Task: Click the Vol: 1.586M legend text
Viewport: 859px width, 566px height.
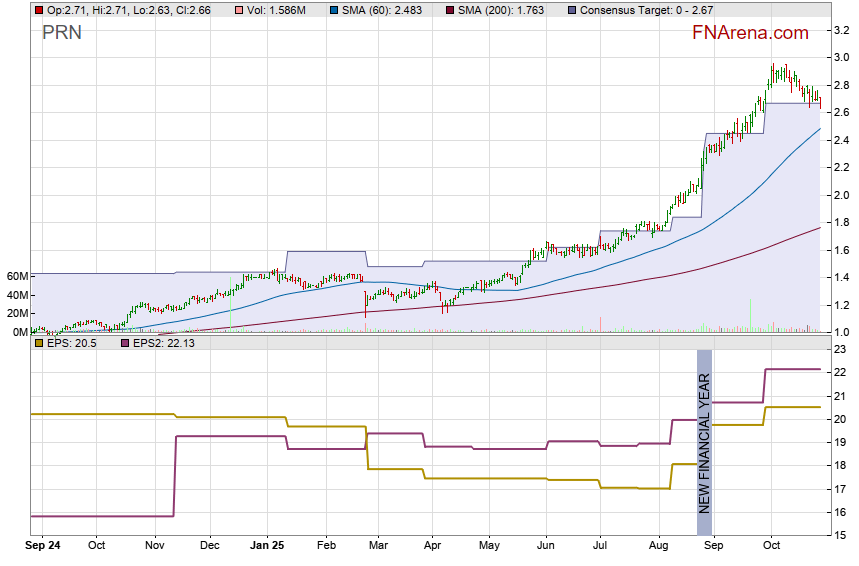Action: [x=277, y=9]
